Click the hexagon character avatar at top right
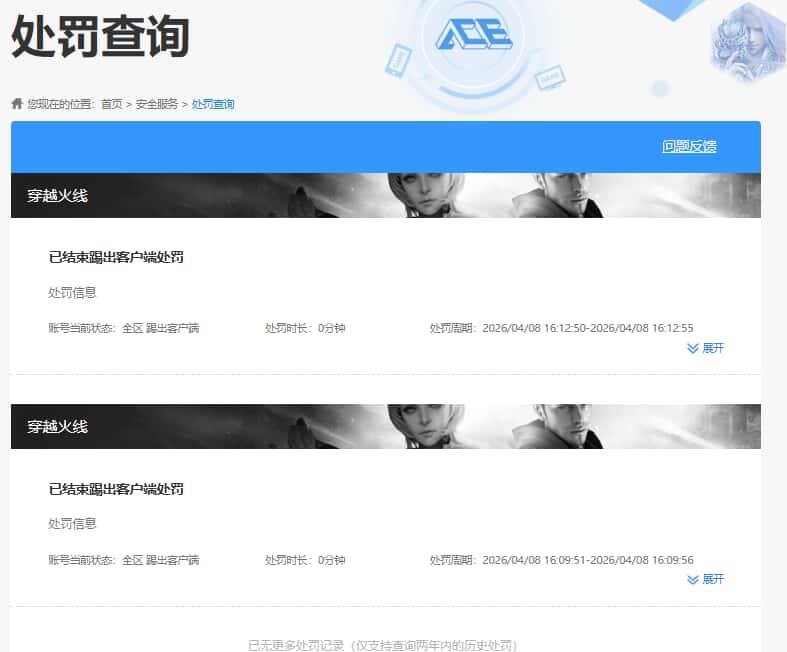787x652 pixels. 748,43
